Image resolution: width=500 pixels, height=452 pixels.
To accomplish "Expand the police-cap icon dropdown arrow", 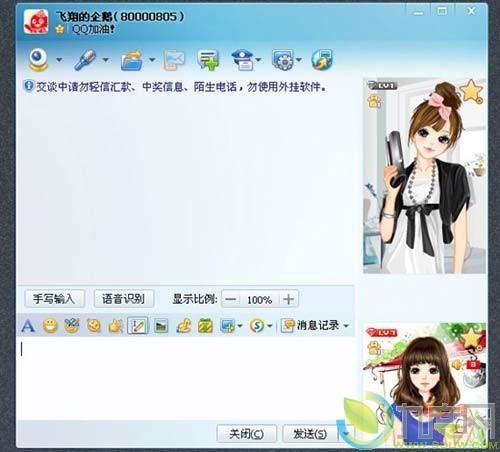I will point(258,60).
